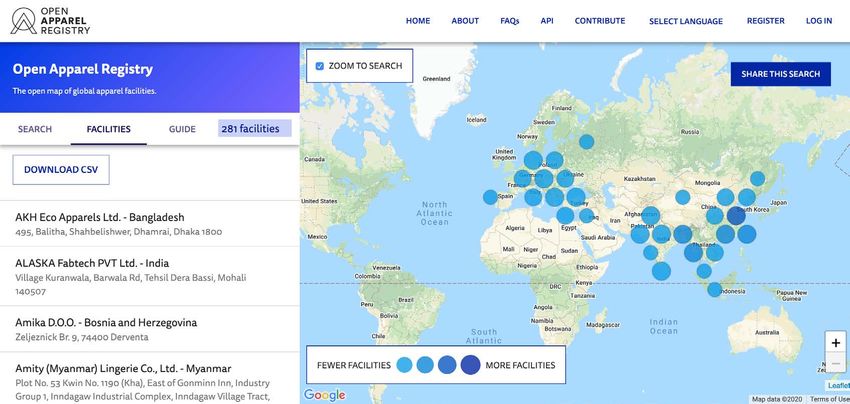850x404 pixels.
Task: Open the ABOUT menu item
Action: point(465,21)
